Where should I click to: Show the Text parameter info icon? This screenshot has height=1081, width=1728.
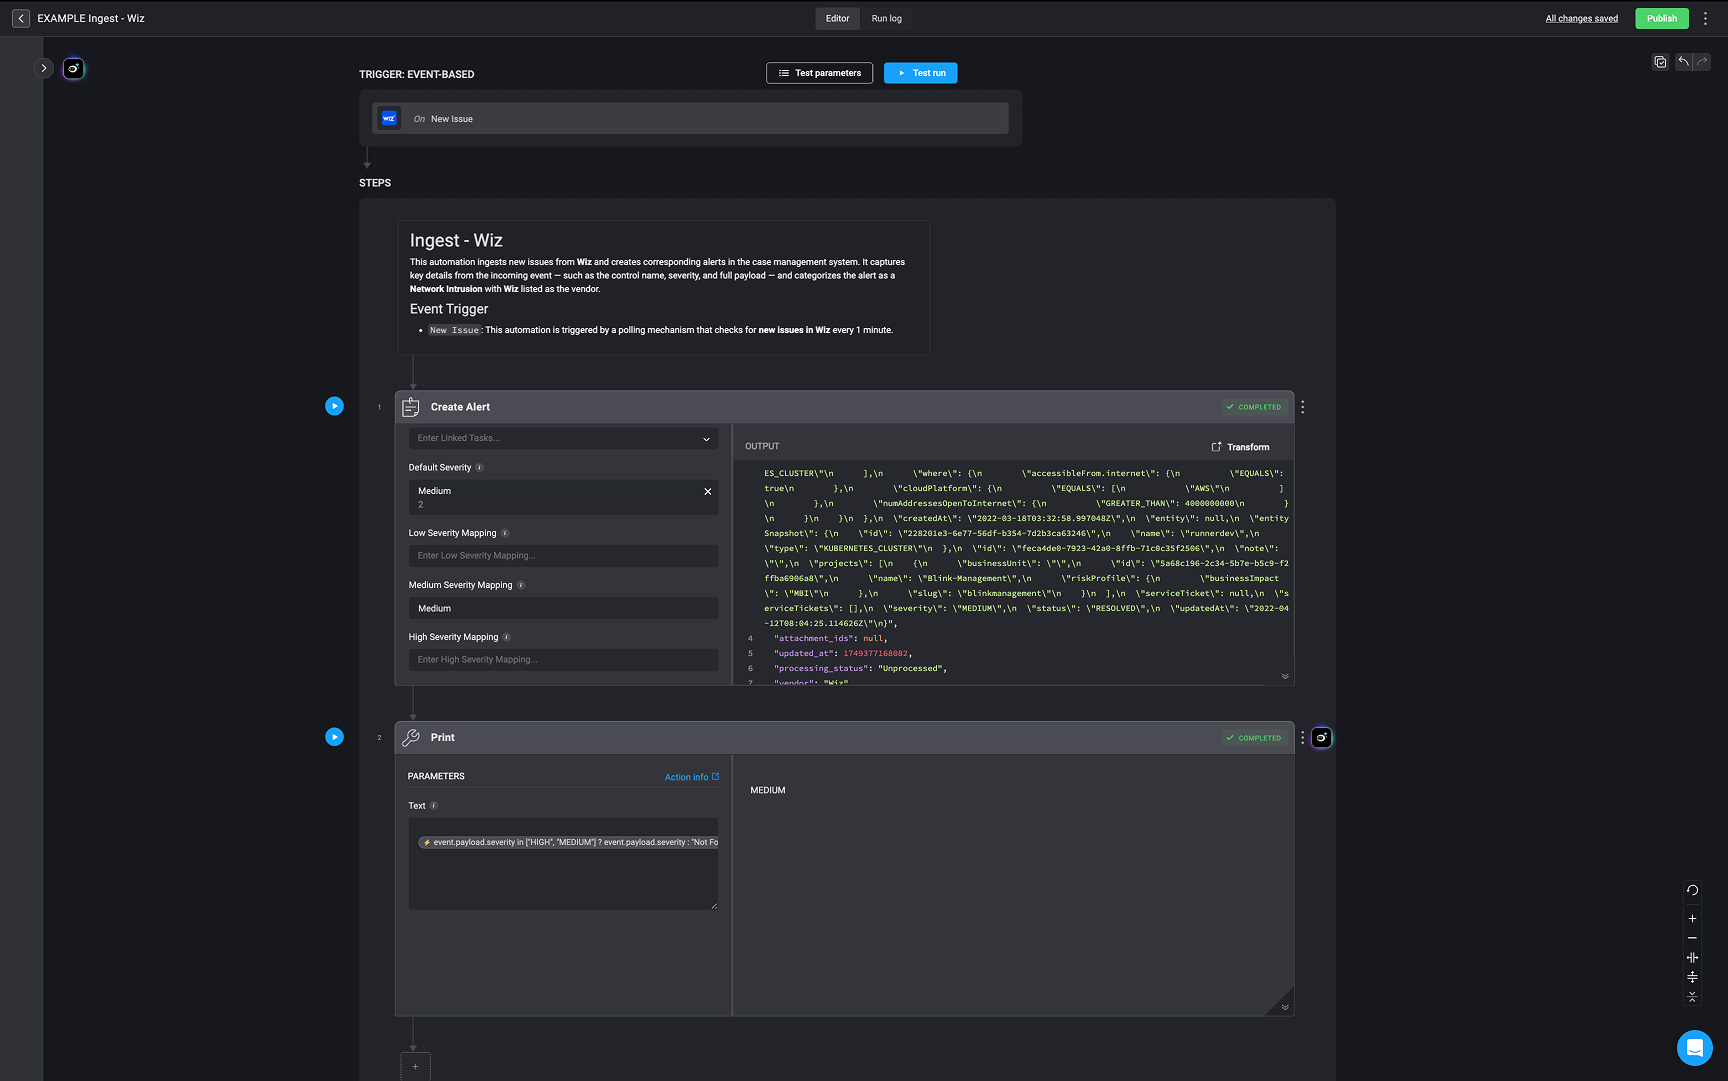pyautogui.click(x=434, y=806)
